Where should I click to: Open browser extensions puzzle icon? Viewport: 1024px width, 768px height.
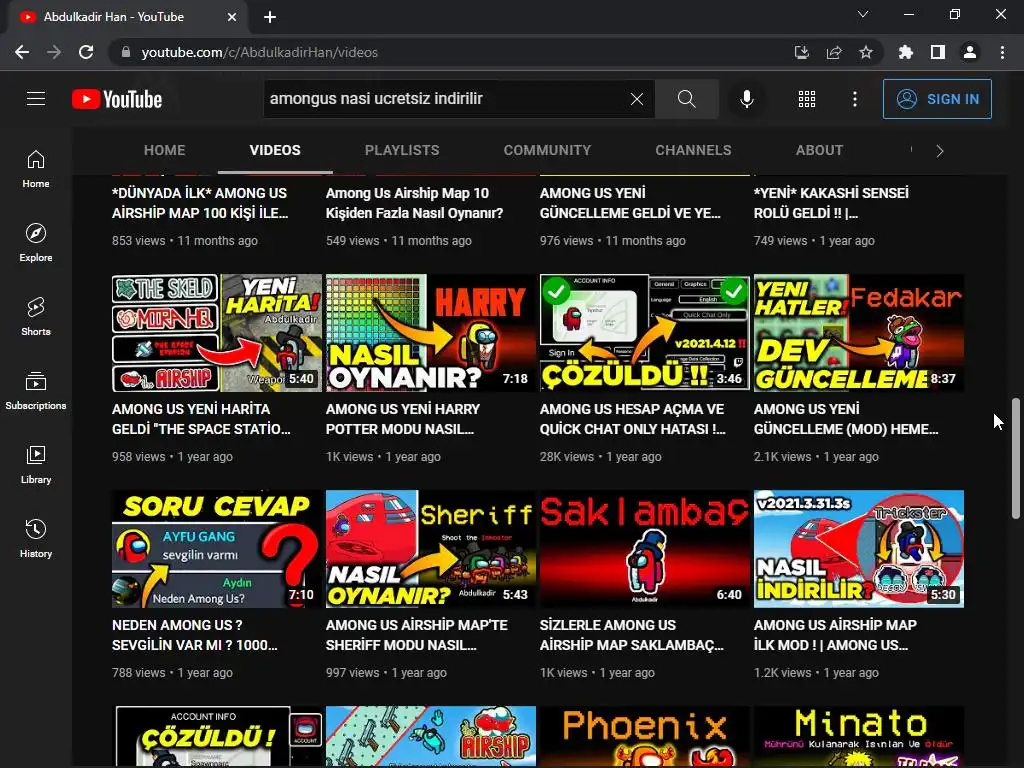tap(905, 52)
